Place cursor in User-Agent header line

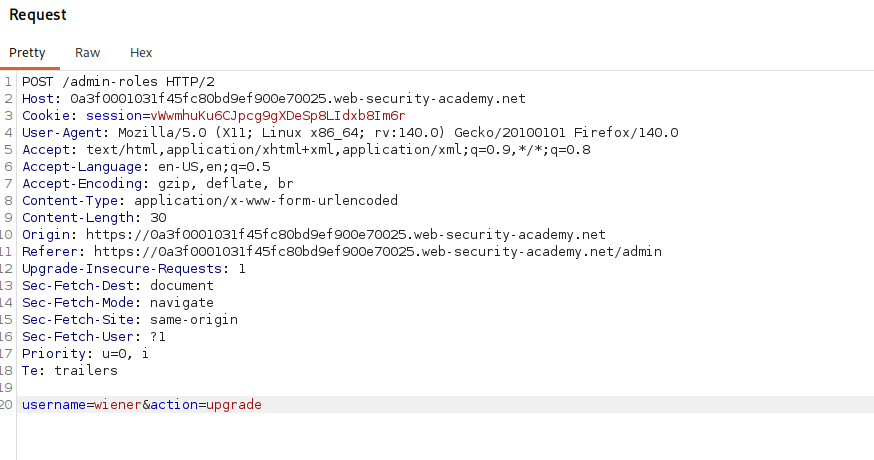click(x=350, y=133)
